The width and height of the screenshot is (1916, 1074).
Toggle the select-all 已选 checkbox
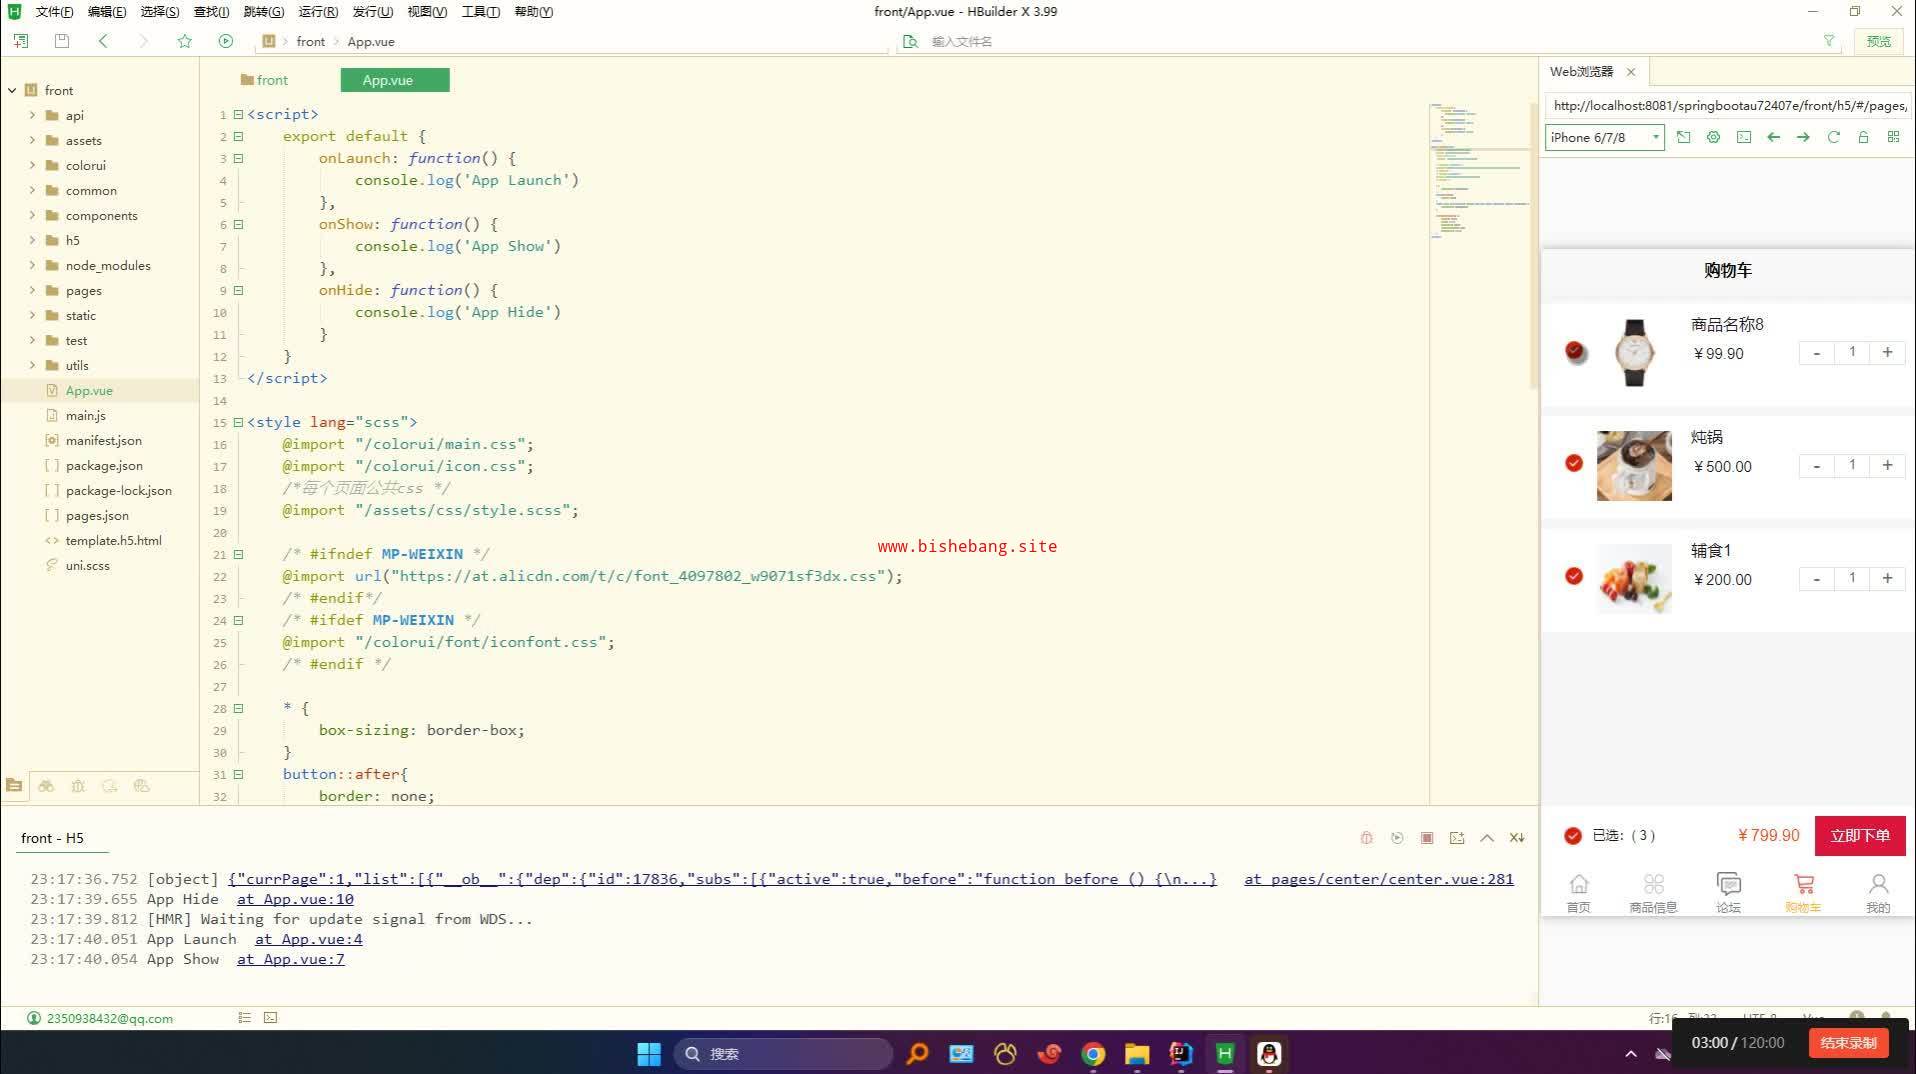(x=1573, y=836)
